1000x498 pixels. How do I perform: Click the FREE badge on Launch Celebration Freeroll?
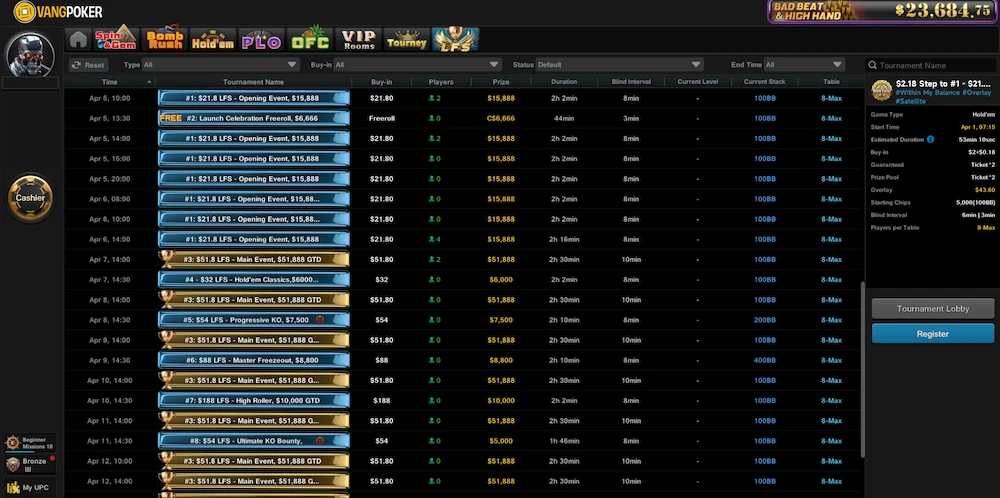pos(171,118)
